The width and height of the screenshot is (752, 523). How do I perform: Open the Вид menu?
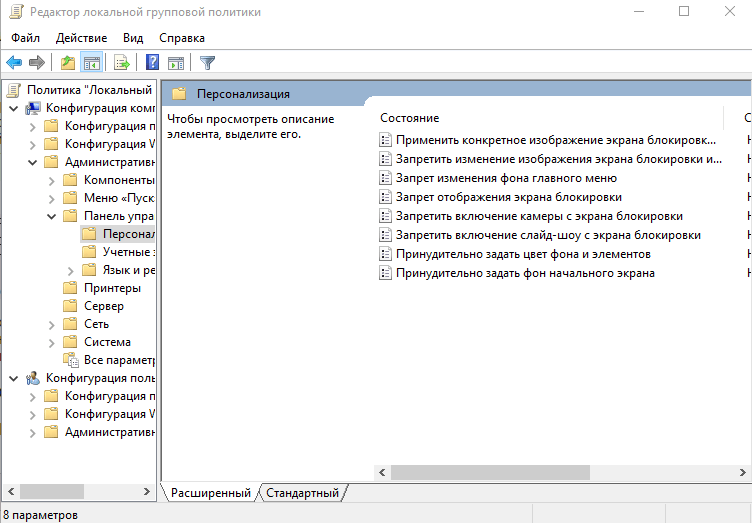click(133, 38)
